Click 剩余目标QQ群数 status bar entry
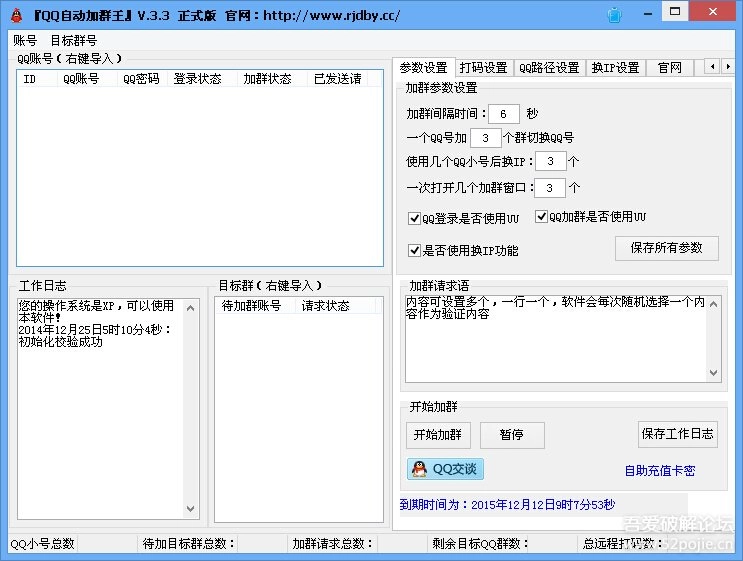This screenshot has height=561, width=743. [480, 543]
